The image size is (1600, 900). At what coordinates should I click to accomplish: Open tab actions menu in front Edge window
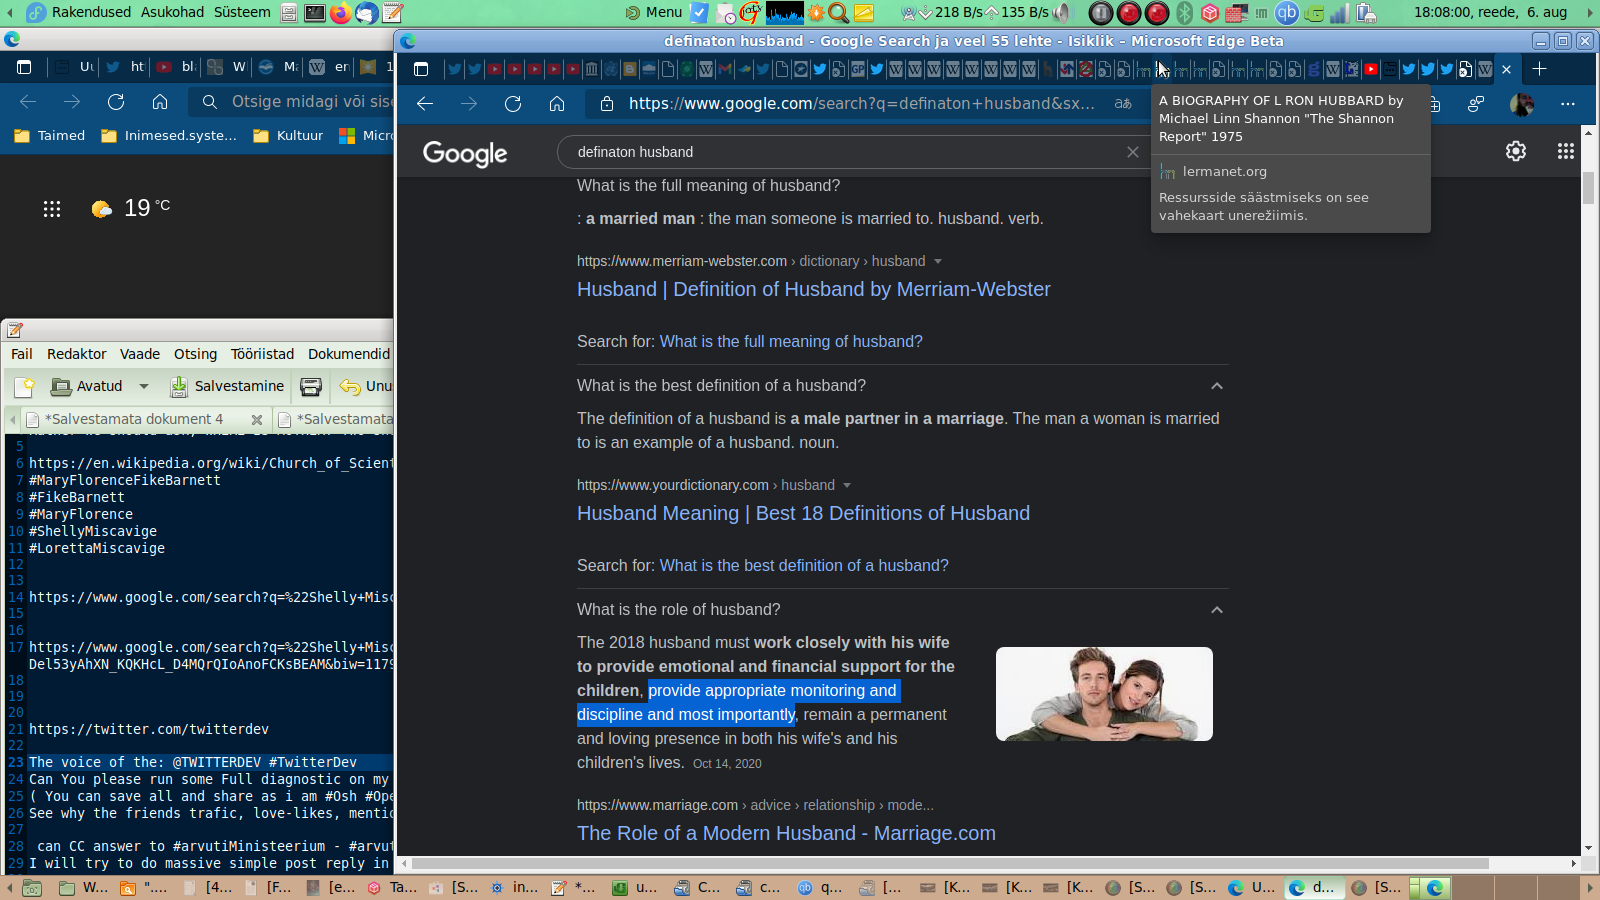click(421, 69)
